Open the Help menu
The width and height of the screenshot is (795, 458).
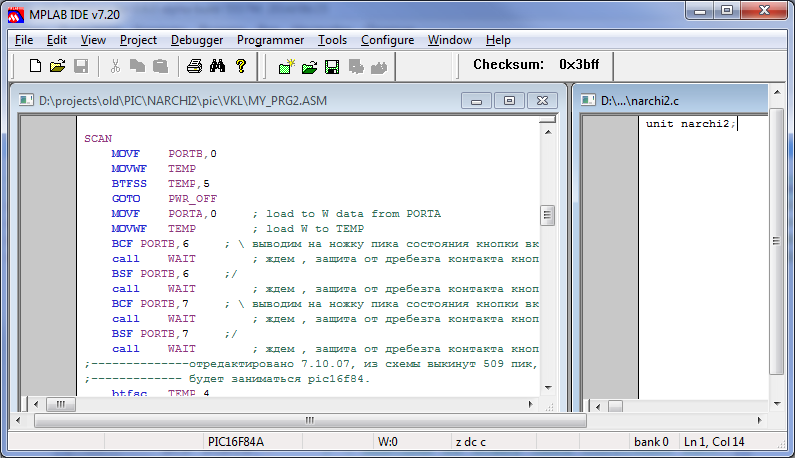point(498,40)
